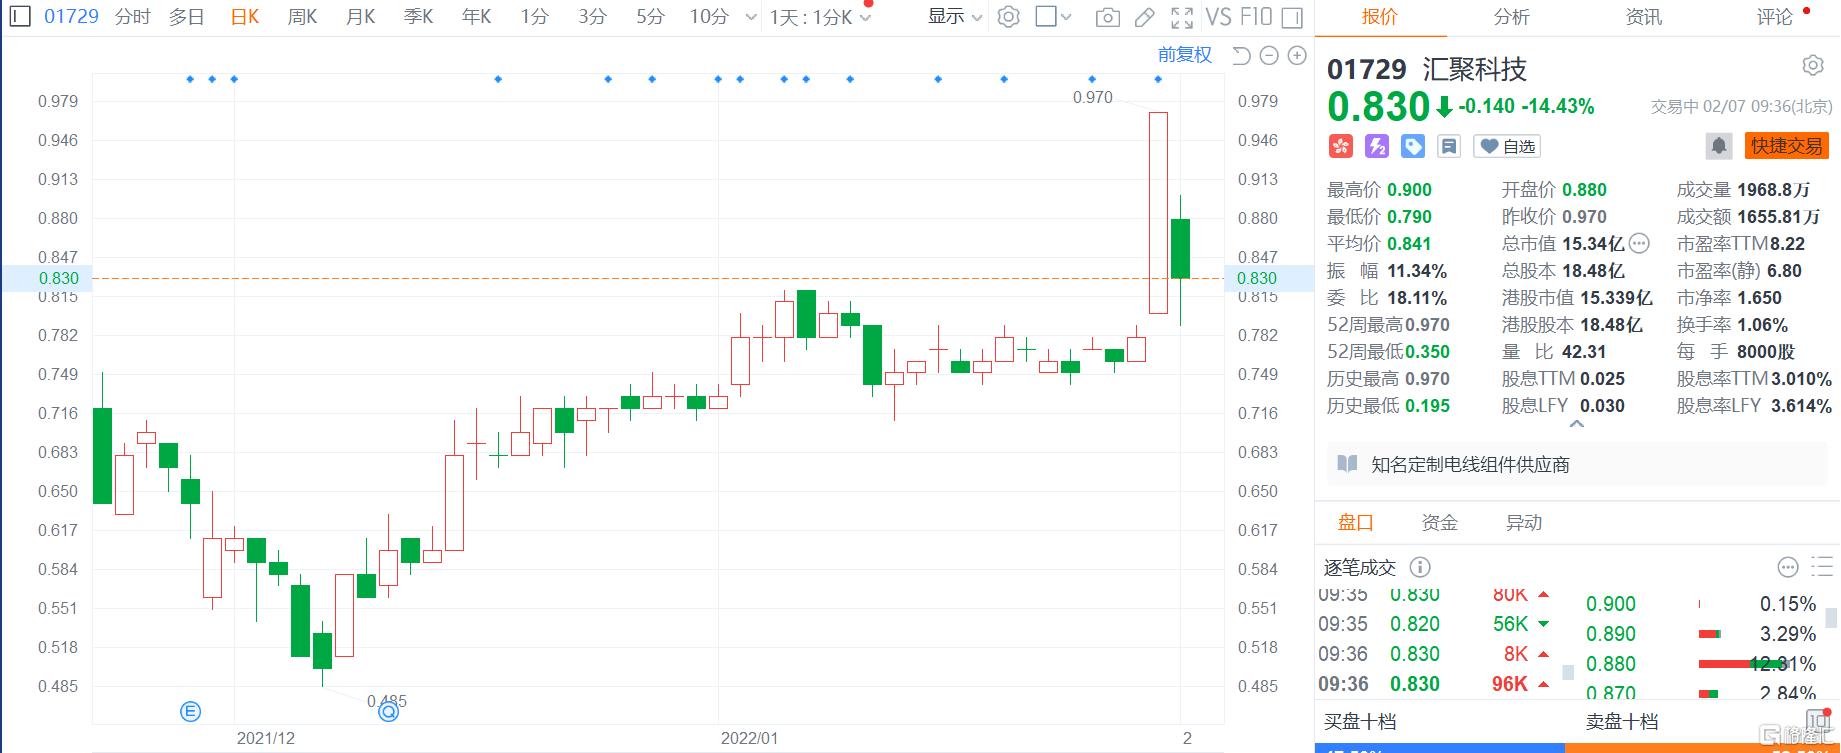1841x753 pixels.
Task: Select 1分 one-minute period
Action: pos(534,17)
